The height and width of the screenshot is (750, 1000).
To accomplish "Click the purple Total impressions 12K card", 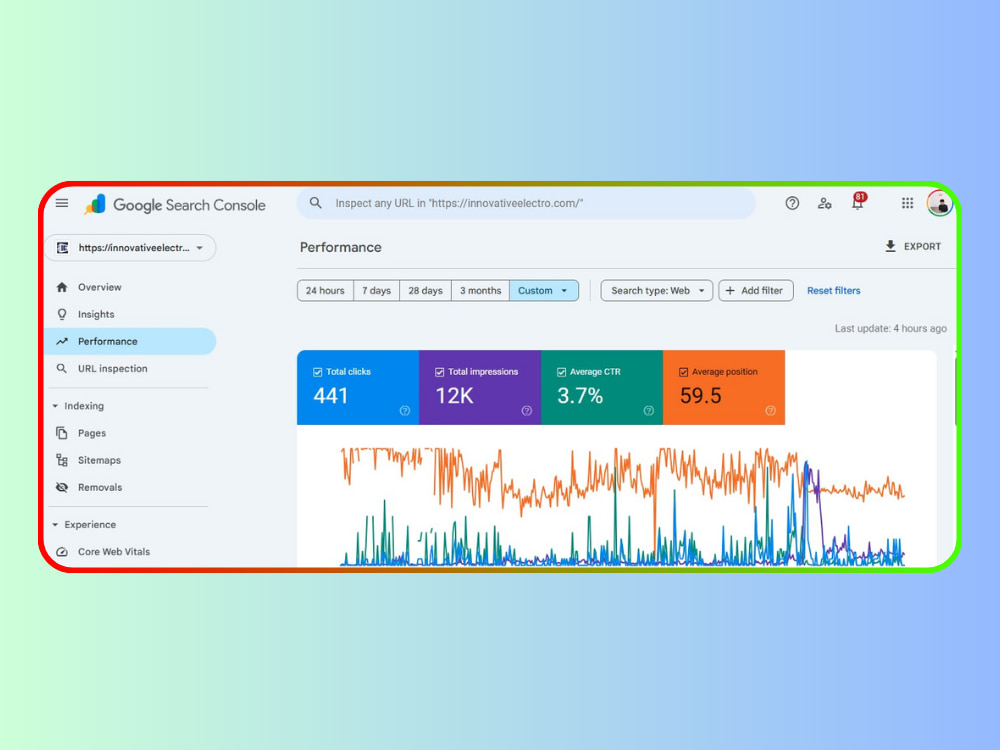I will pos(480,387).
